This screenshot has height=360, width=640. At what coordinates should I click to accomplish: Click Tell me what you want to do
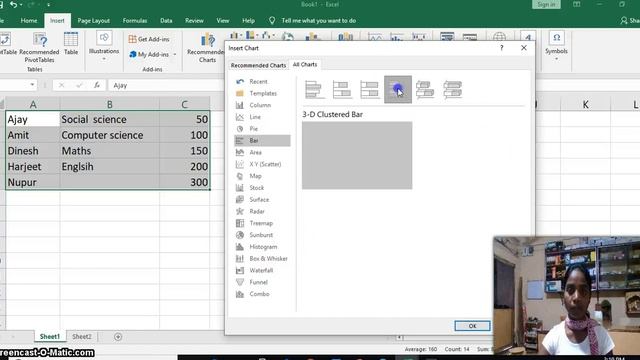pyautogui.click(x=318, y=20)
